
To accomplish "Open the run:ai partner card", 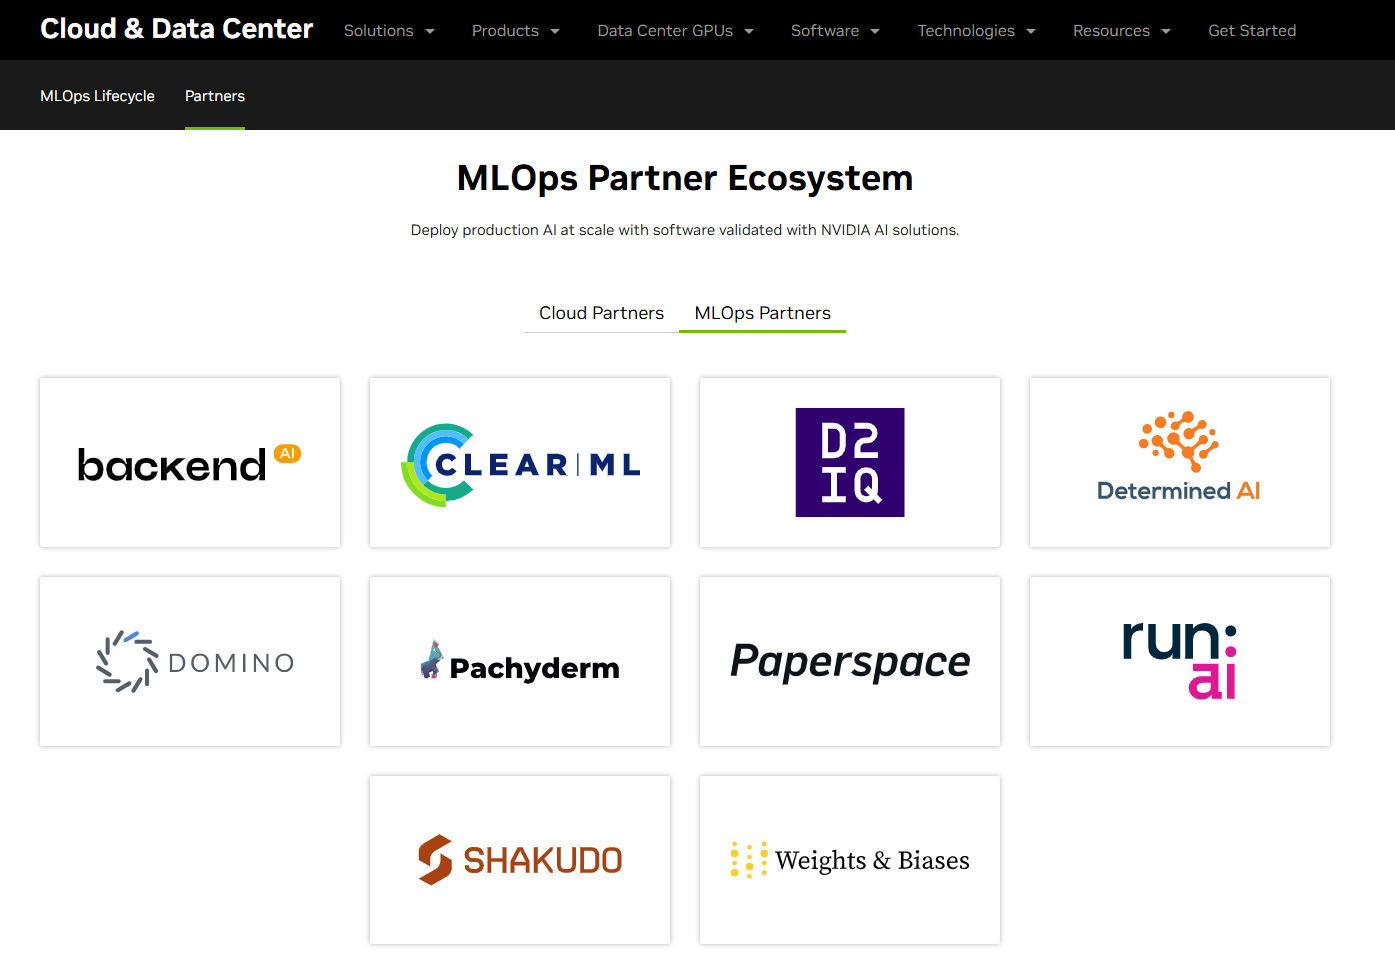I will (x=1180, y=661).
